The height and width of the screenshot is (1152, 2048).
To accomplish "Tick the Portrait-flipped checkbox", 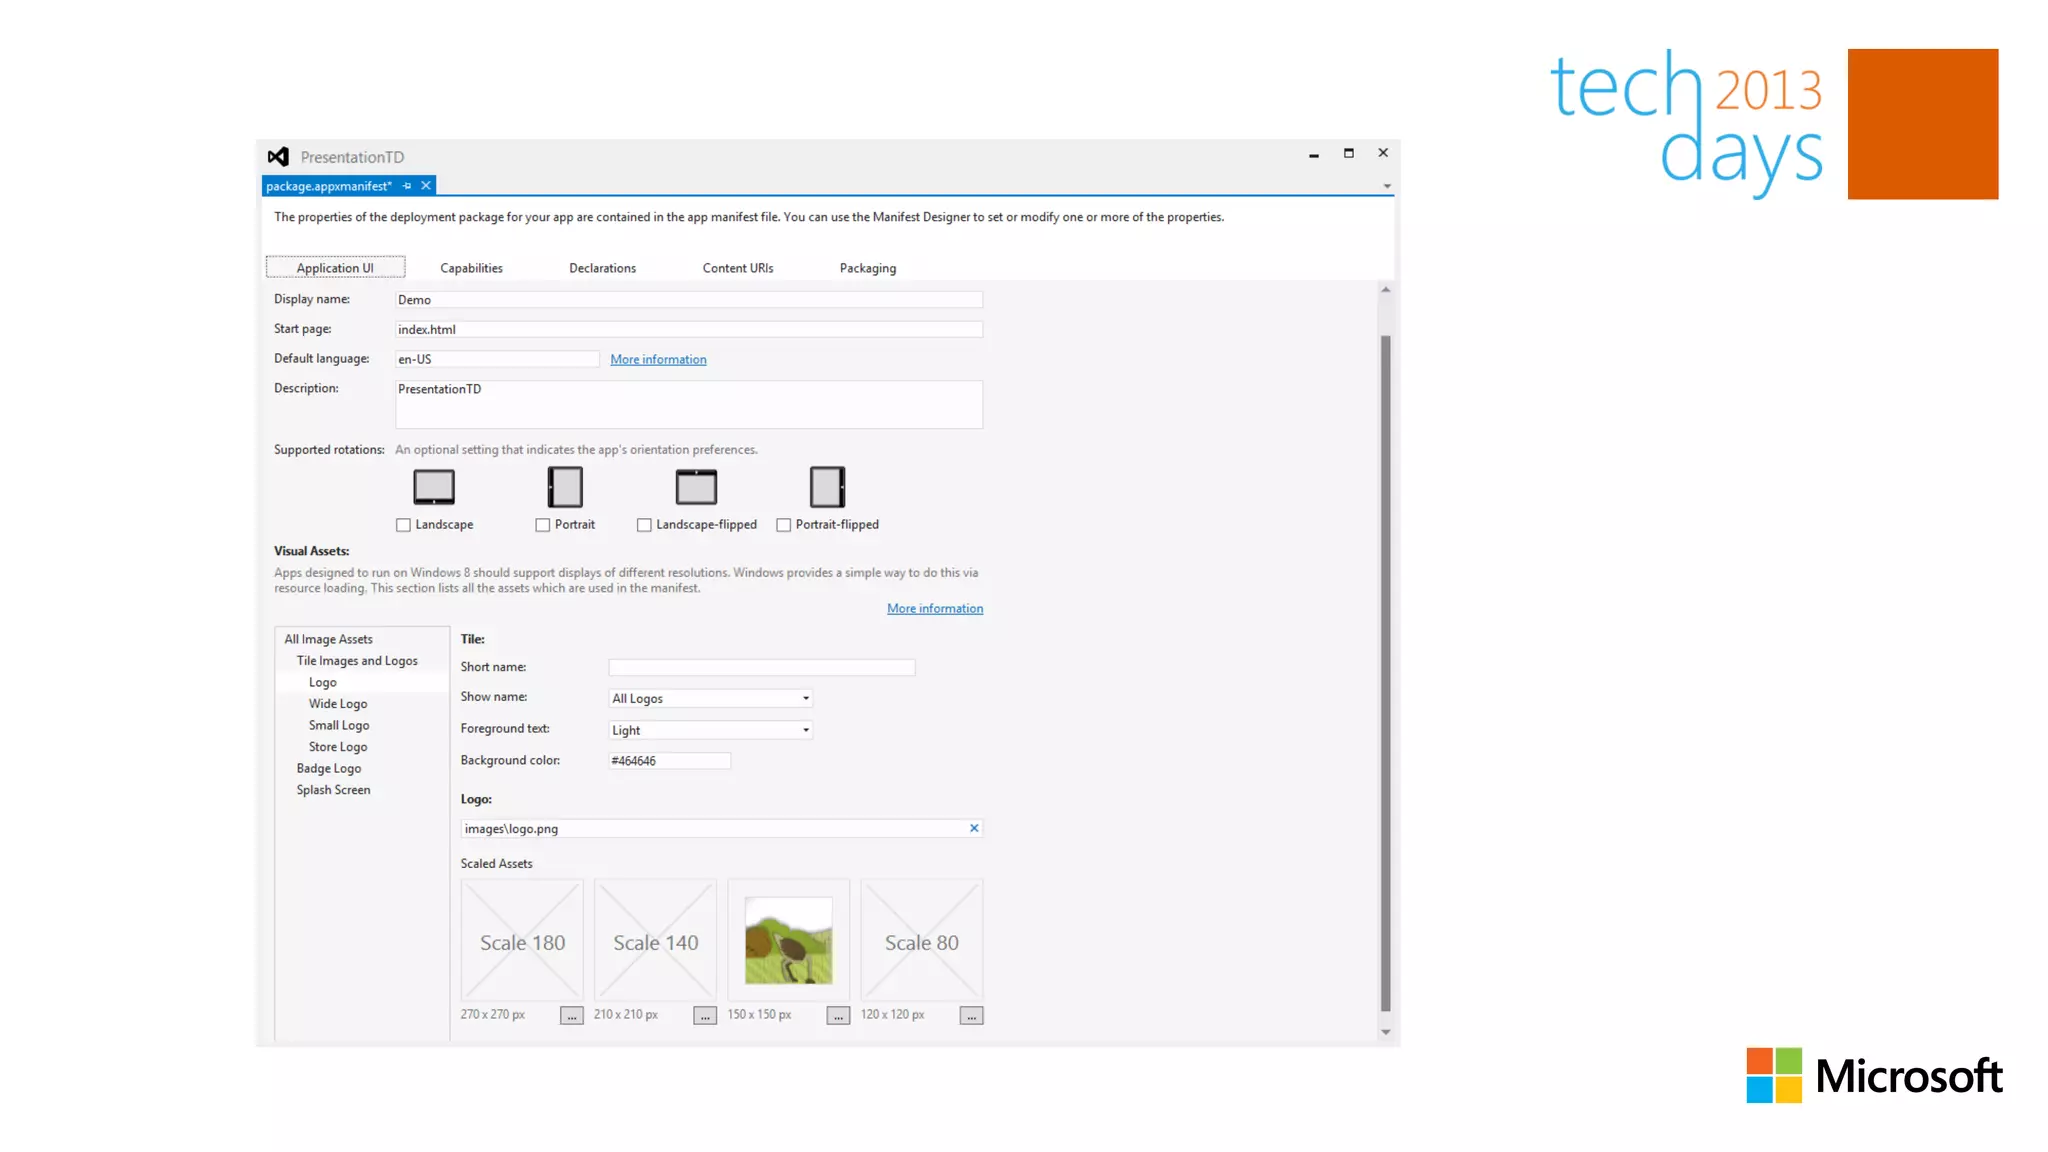I will (784, 525).
